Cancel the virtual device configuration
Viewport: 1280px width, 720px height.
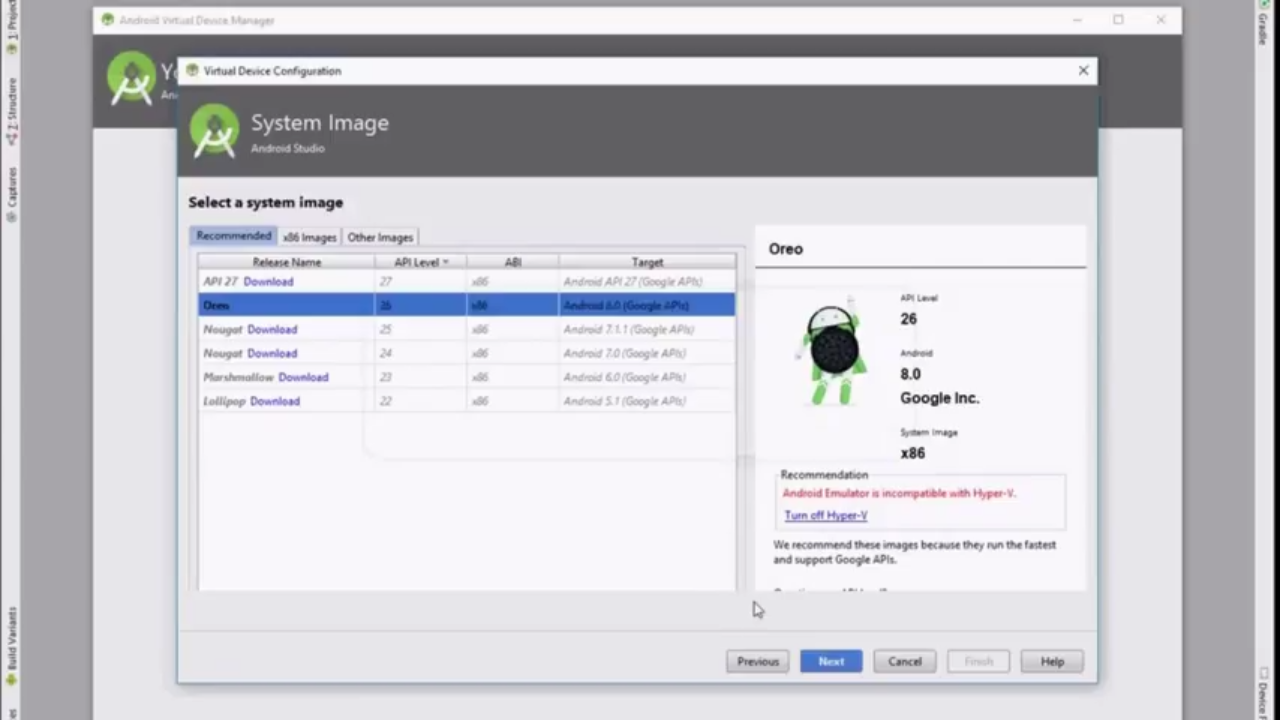pyautogui.click(x=905, y=661)
